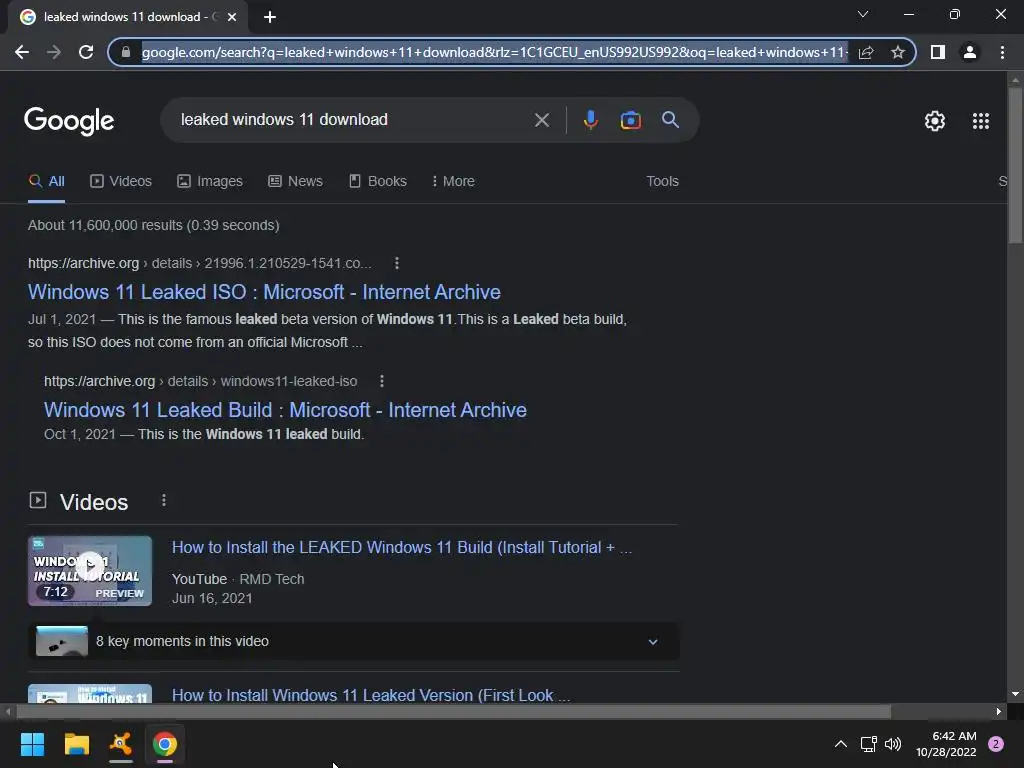The image size is (1024, 768).
Task: Open the search Tools option
Action: pyautogui.click(x=662, y=181)
